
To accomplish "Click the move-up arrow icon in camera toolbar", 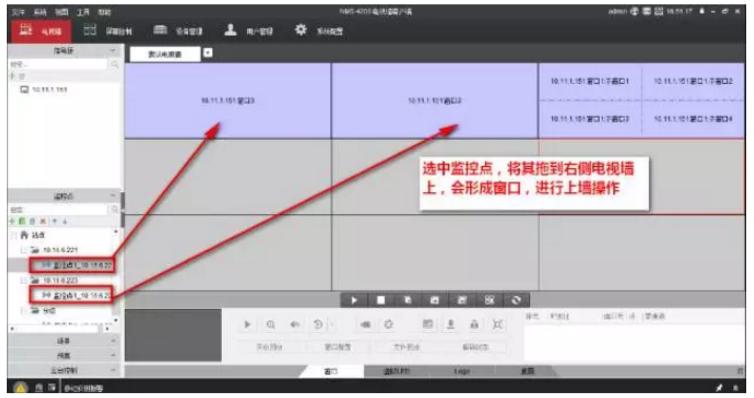I will 54,221.
